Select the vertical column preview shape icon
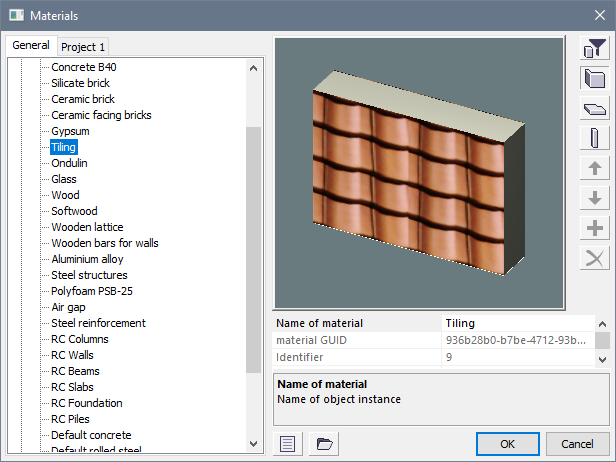Image resolution: width=616 pixels, height=462 pixels. click(x=595, y=139)
